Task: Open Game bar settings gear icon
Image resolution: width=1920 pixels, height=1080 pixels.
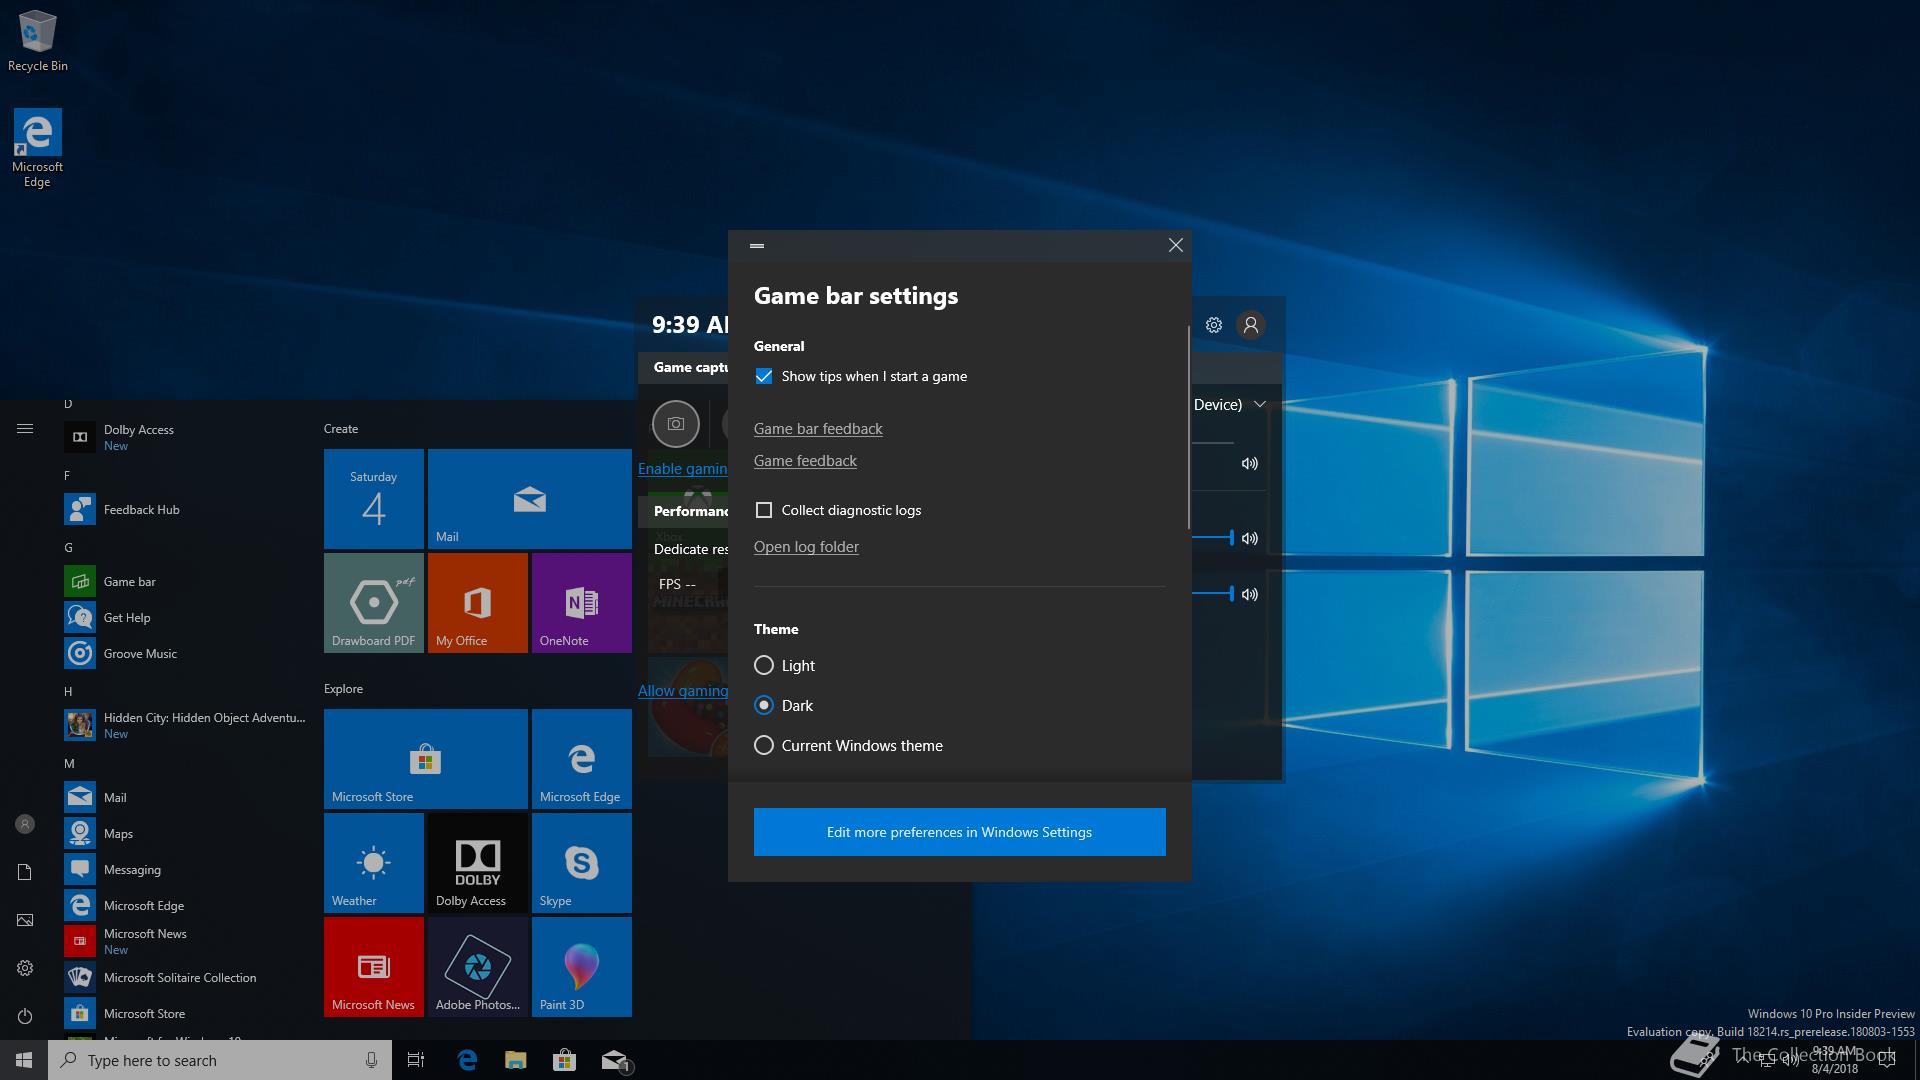Action: click(x=1214, y=325)
